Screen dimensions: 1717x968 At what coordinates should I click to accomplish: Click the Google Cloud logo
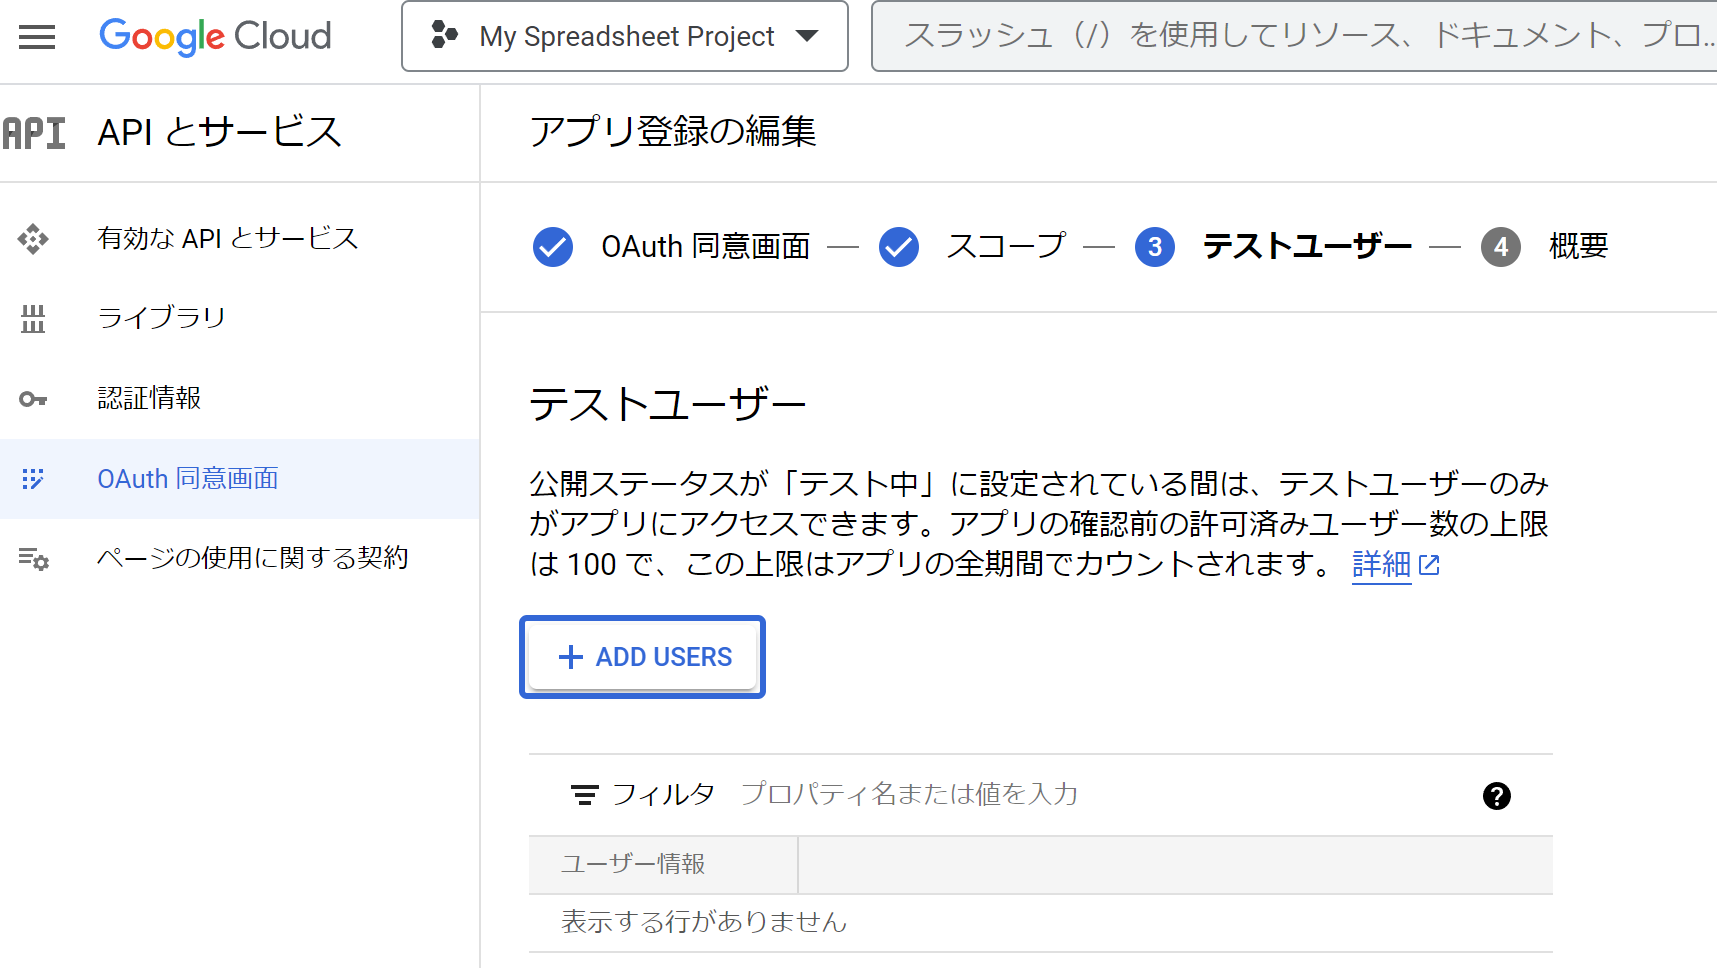coord(214,37)
